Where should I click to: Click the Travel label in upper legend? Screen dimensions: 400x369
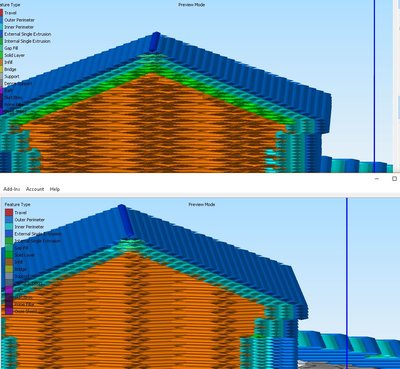(x=10, y=13)
